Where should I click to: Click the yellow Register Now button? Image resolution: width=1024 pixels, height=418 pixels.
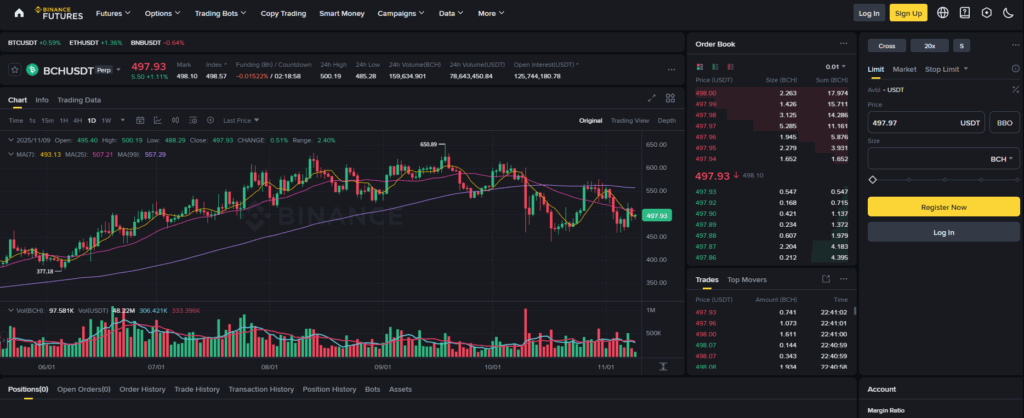pyautogui.click(x=943, y=207)
